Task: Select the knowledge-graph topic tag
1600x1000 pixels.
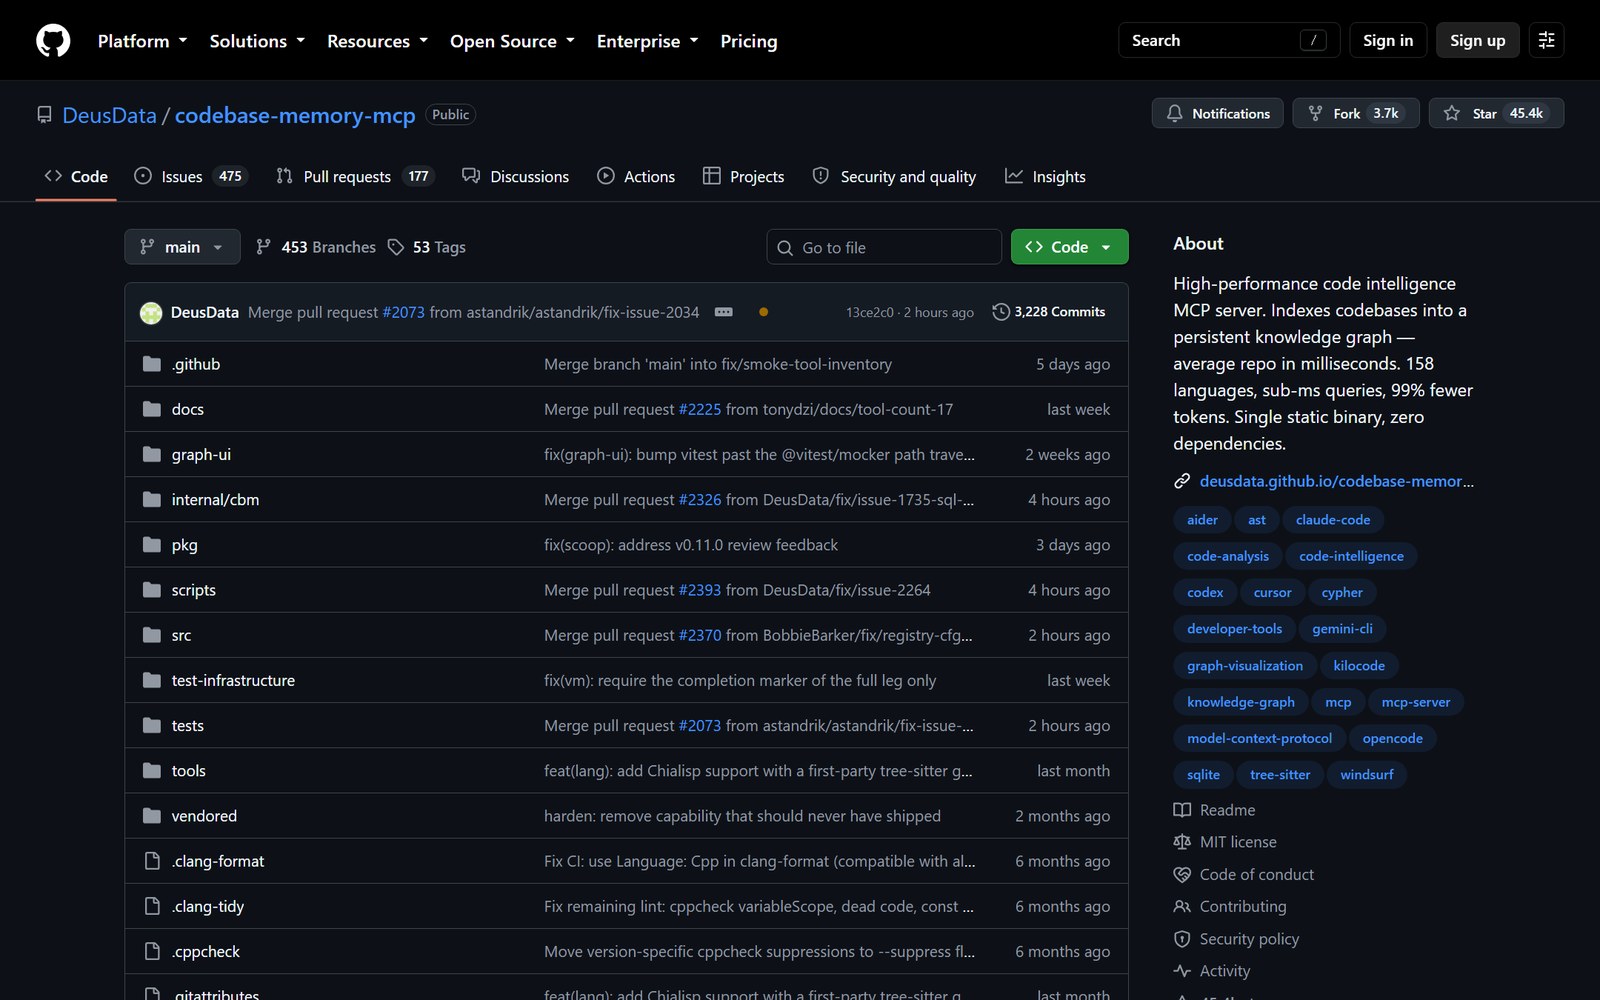Action: coord(1241,702)
